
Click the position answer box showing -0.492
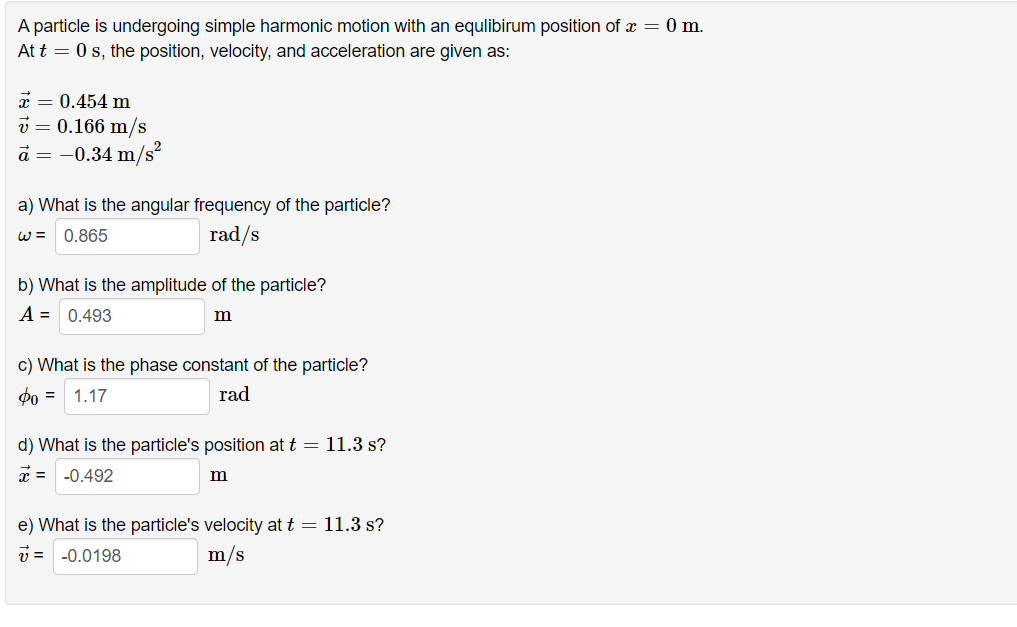coord(127,476)
